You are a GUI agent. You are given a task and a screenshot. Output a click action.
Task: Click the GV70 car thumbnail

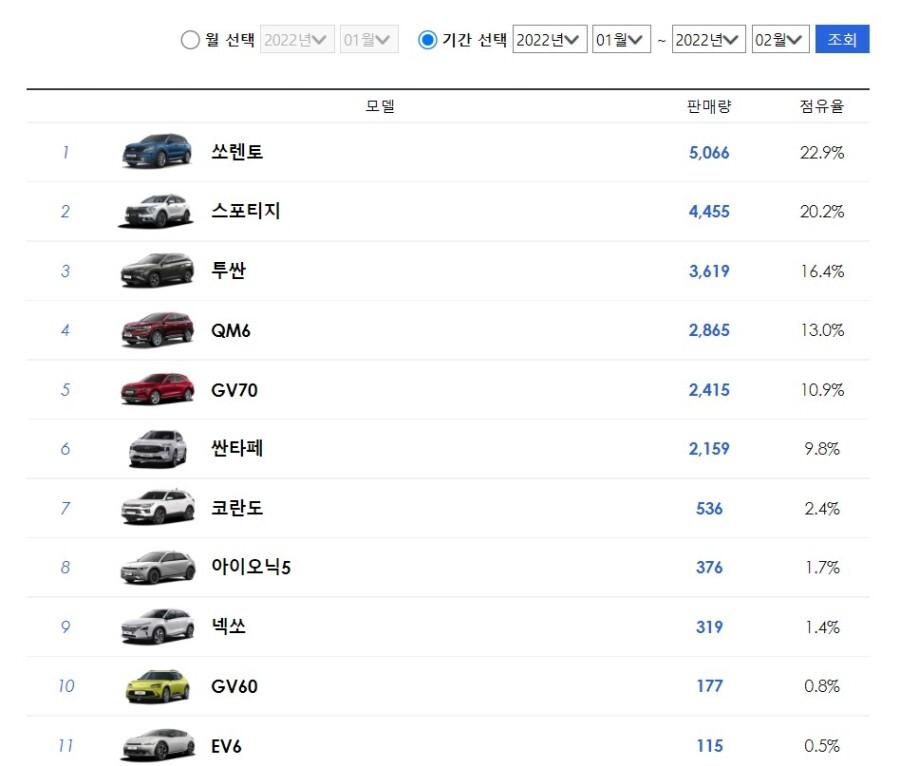pyautogui.click(x=157, y=389)
